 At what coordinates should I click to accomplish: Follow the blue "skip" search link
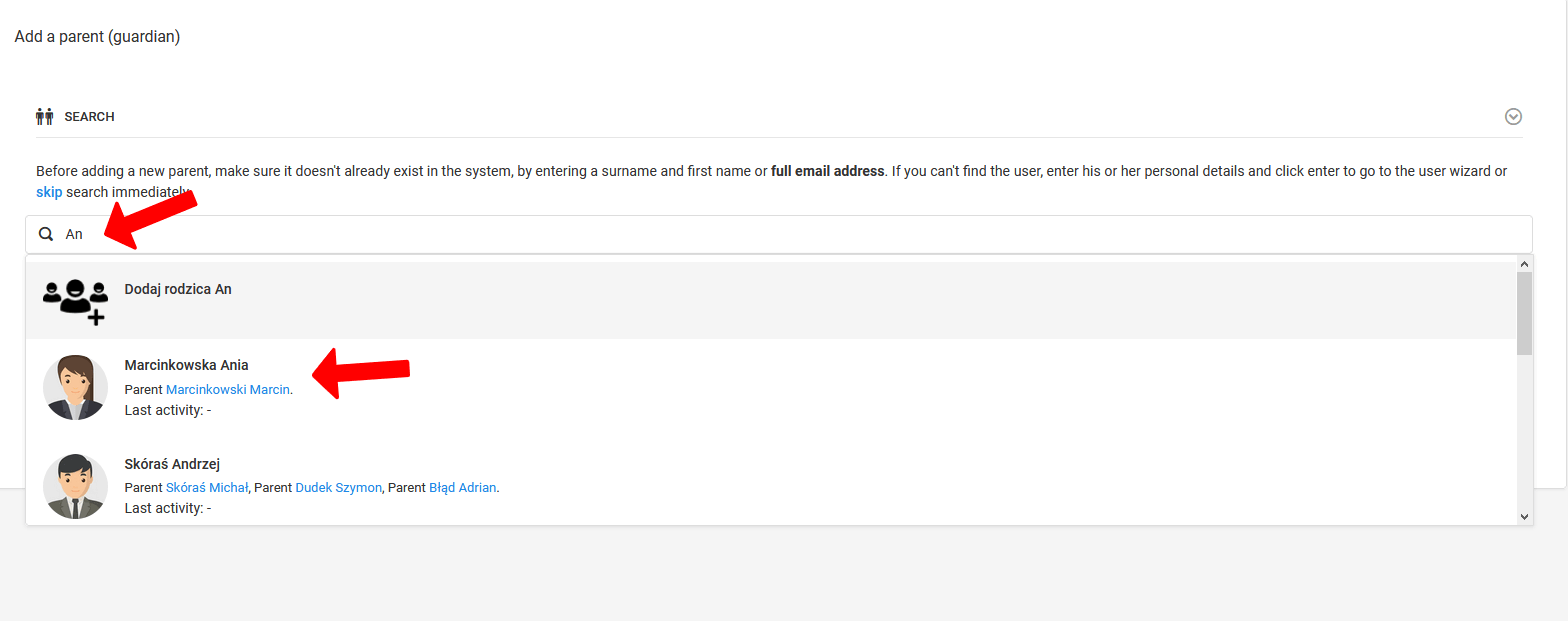(x=49, y=191)
